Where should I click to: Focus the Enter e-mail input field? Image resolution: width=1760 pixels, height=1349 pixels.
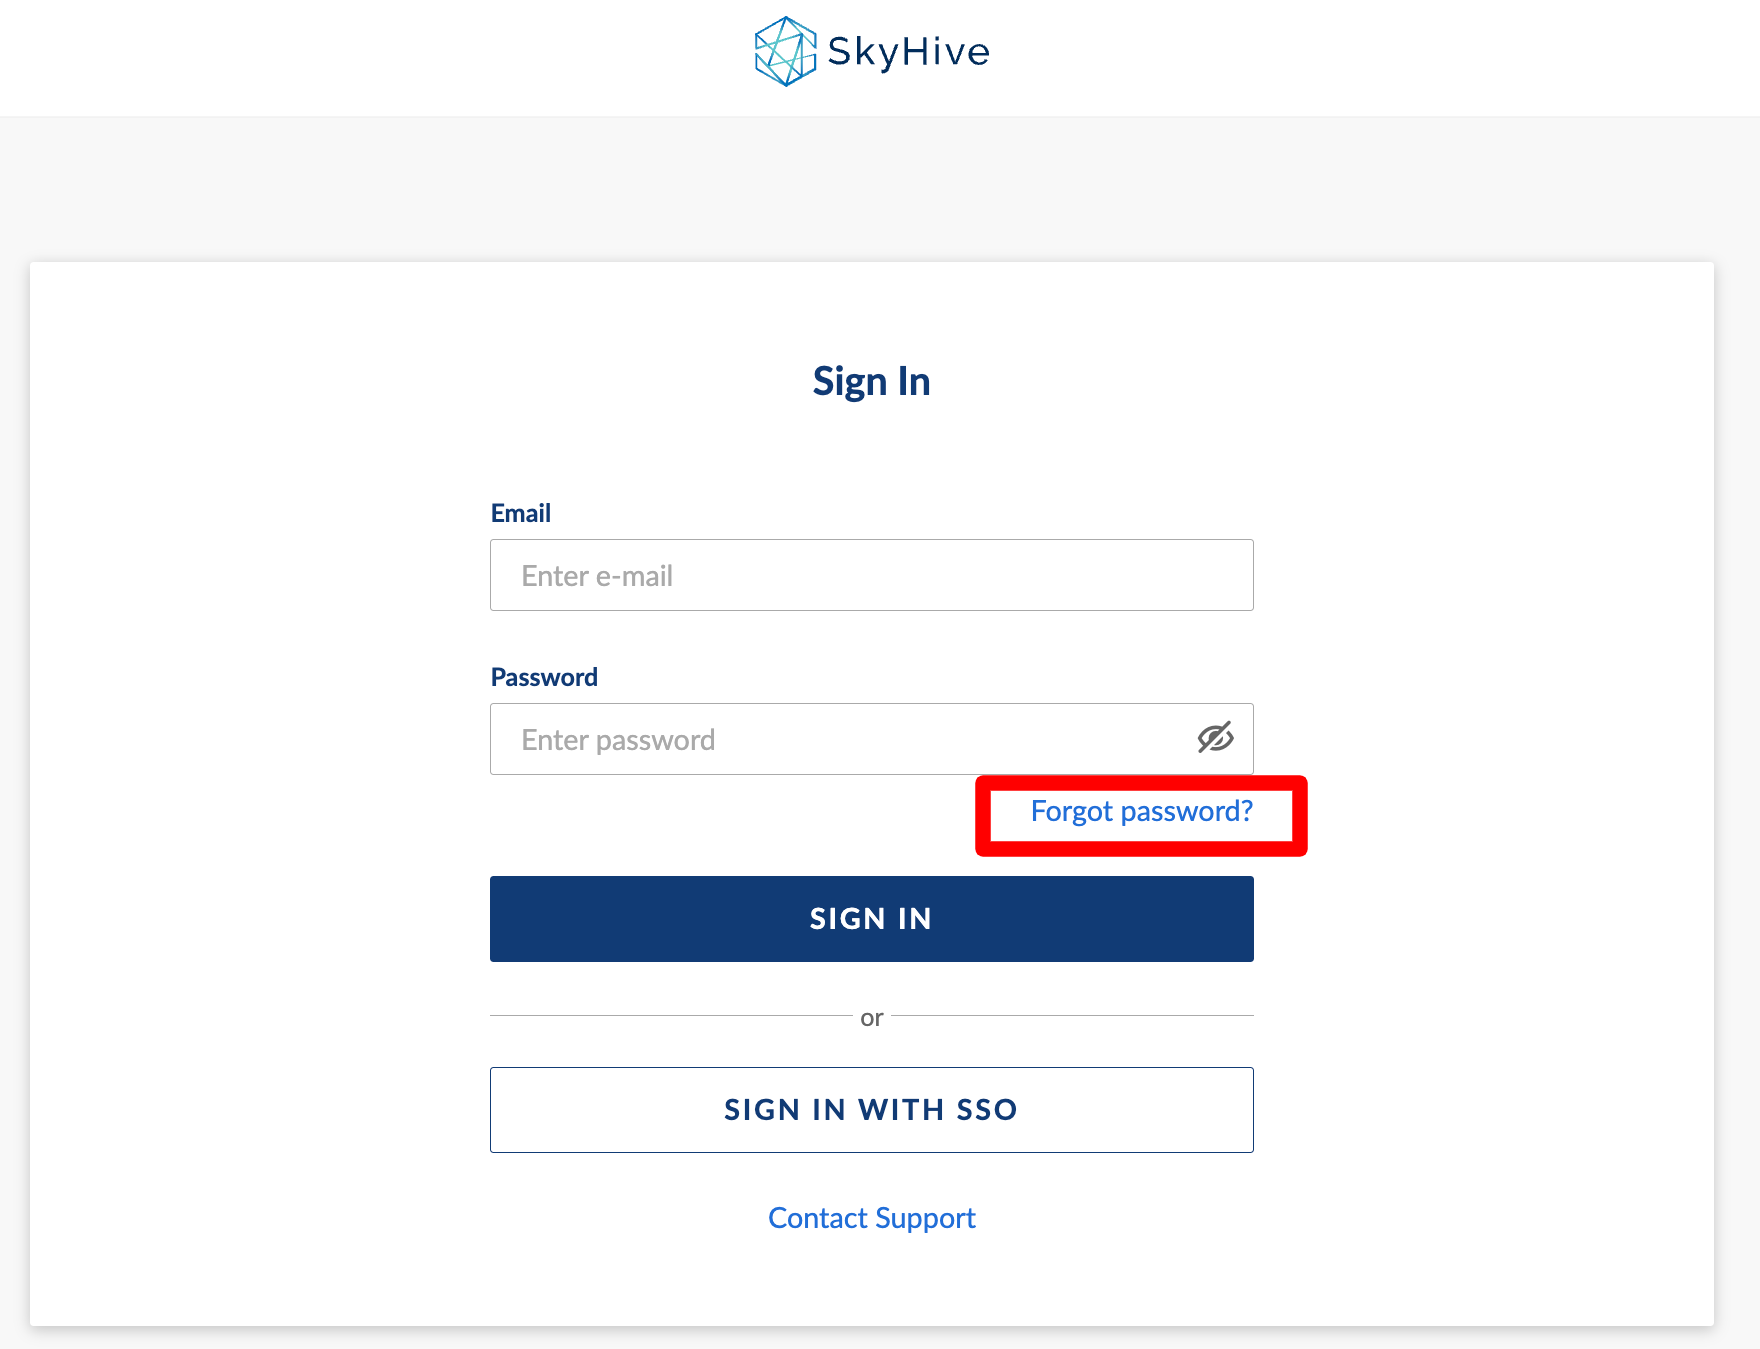[x=872, y=575]
